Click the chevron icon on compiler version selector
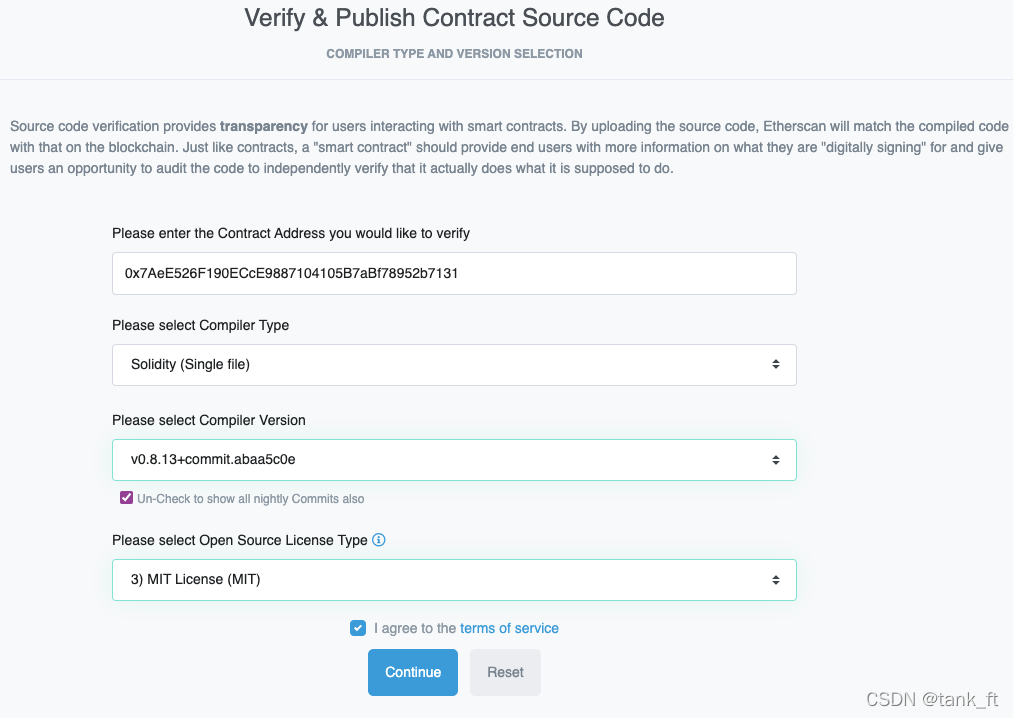This screenshot has width=1014, height=718. click(776, 459)
